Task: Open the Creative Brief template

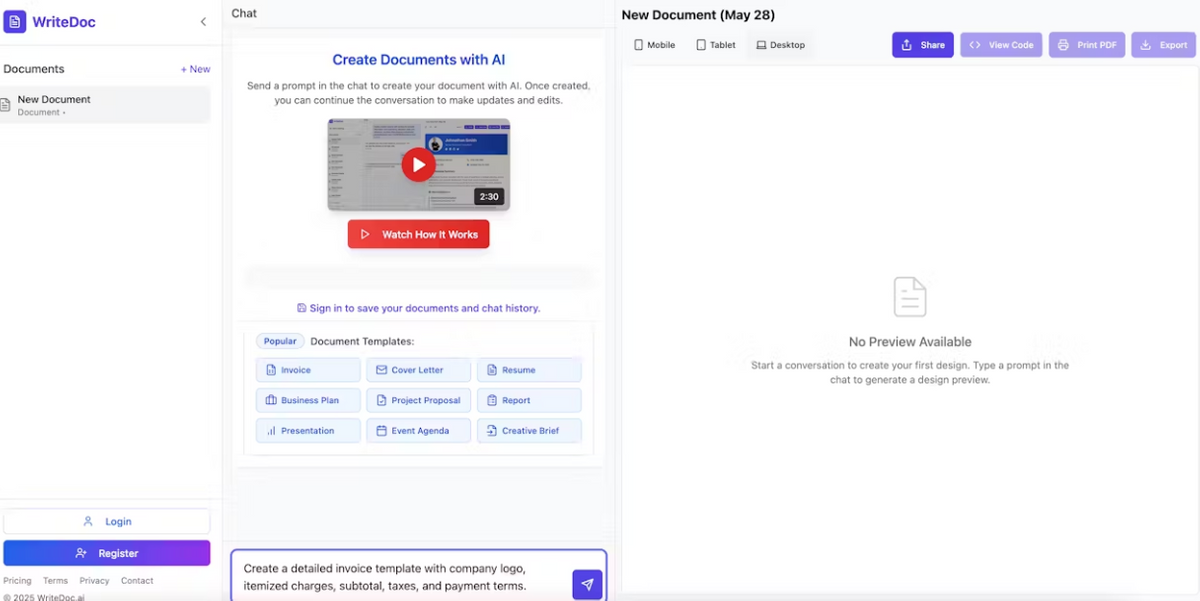Action: [529, 430]
